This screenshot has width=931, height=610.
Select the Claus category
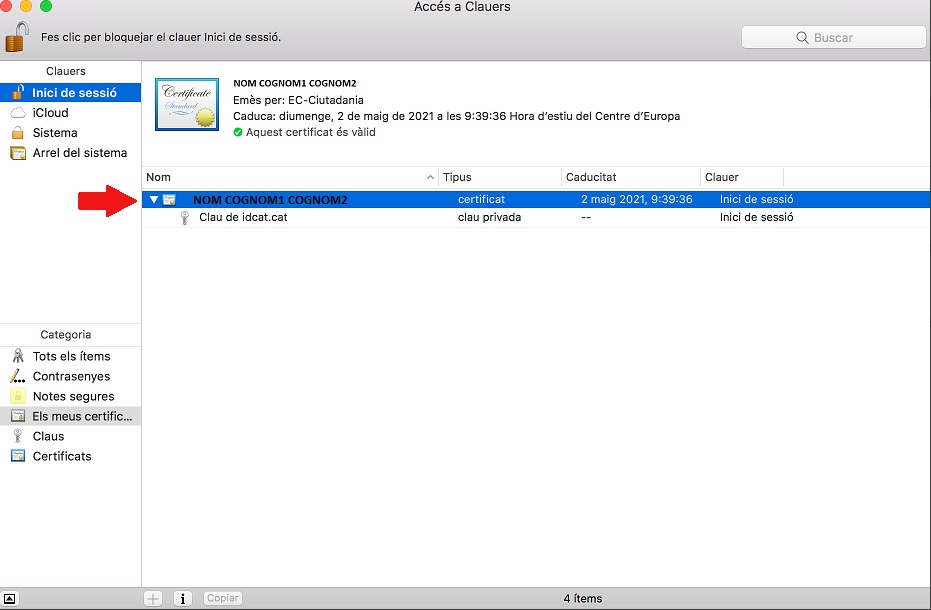(48, 436)
